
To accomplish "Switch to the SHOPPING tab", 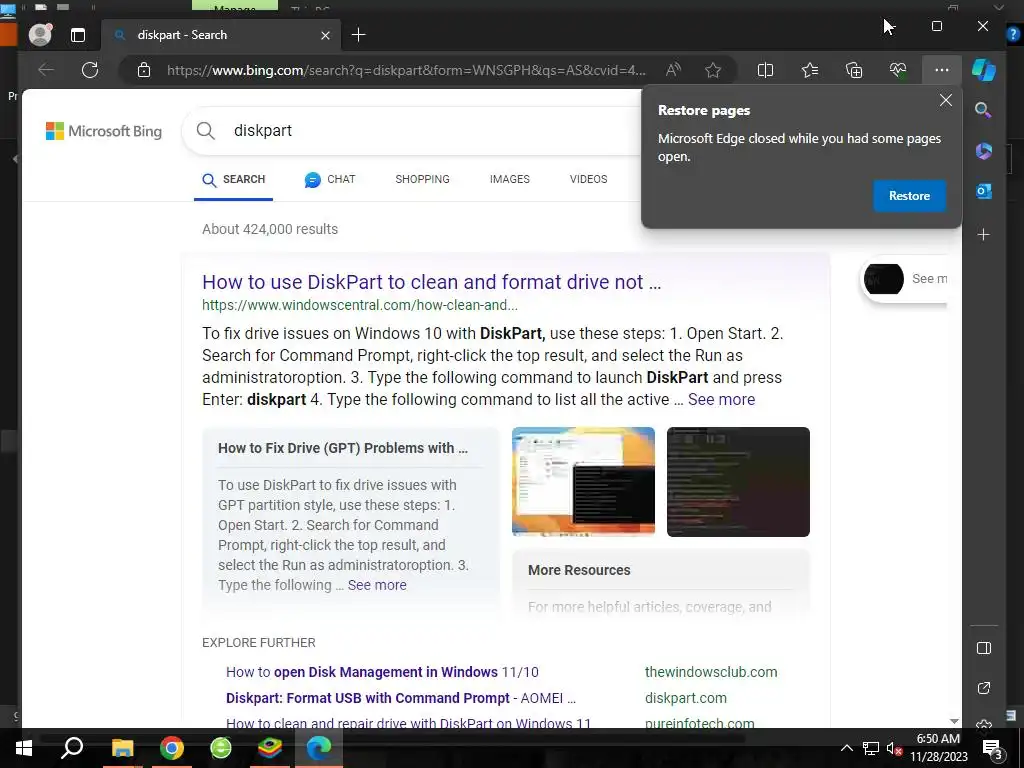I will tap(423, 179).
